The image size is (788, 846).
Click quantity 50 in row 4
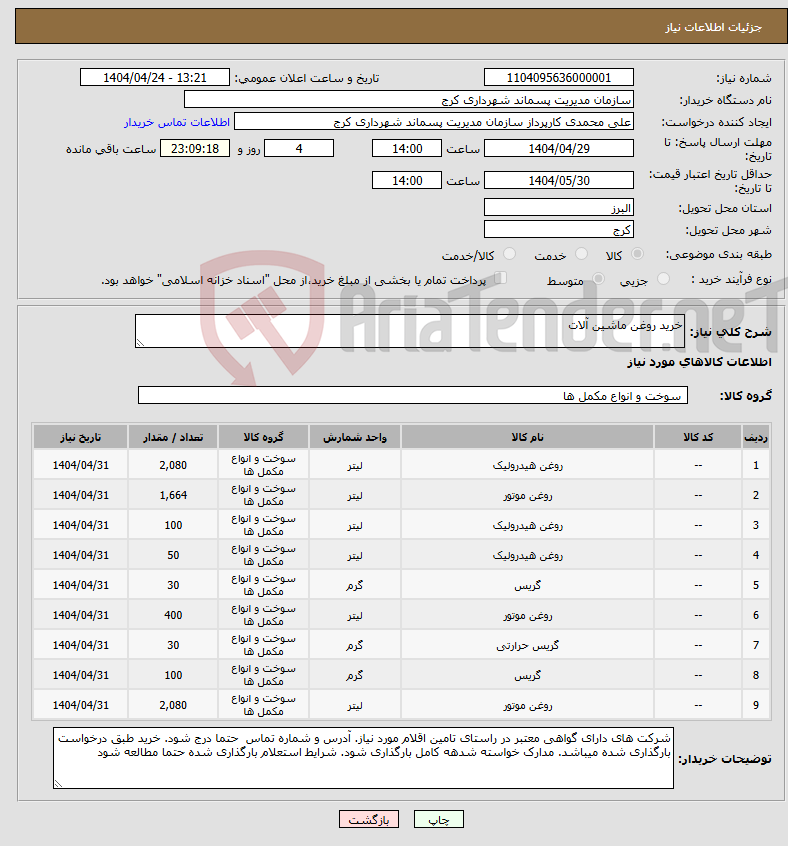pyautogui.click(x=173, y=555)
